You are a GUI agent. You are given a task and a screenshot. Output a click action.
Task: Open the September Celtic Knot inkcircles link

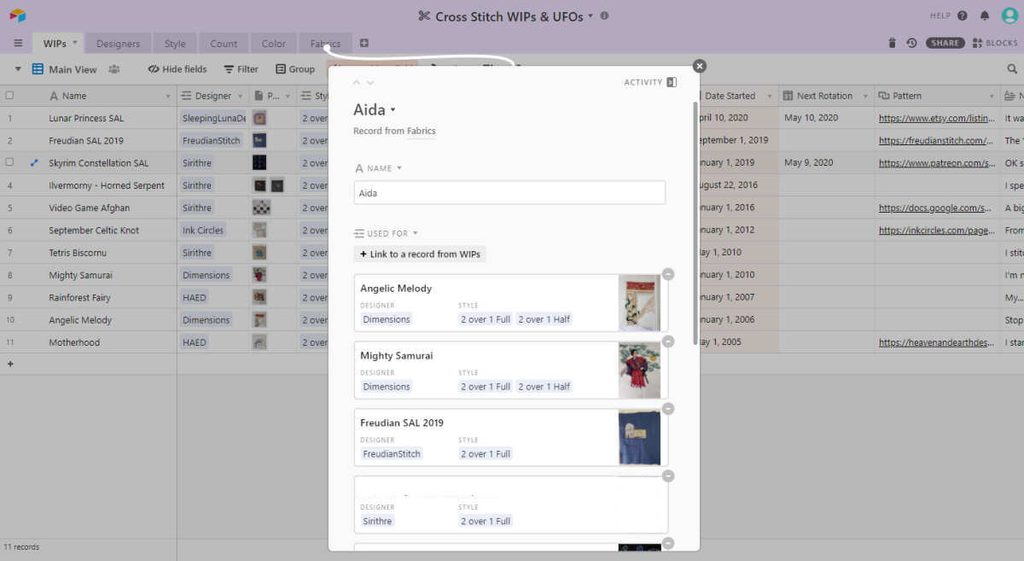point(936,230)
